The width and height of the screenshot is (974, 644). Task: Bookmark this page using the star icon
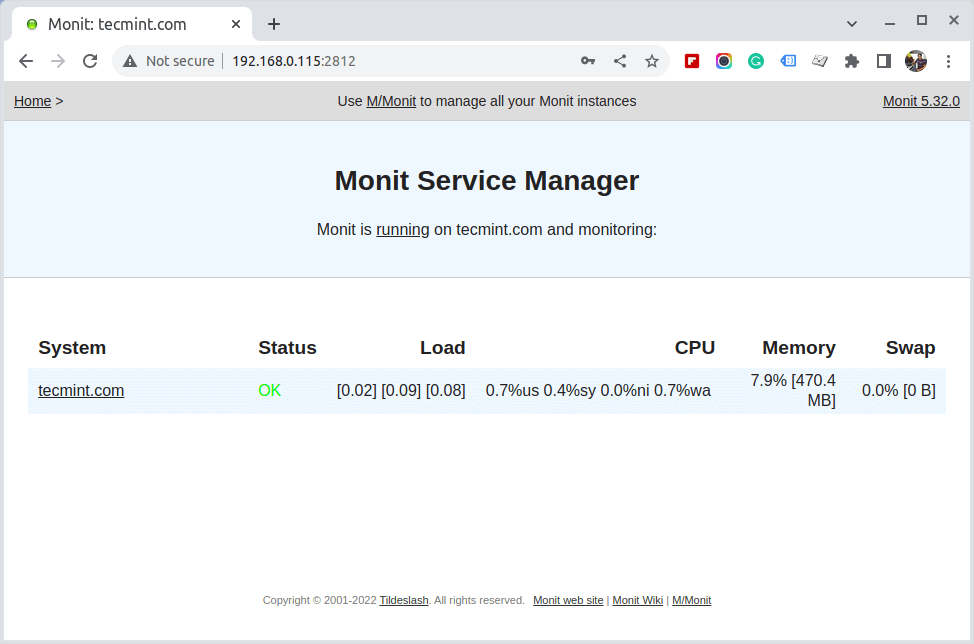652,61
